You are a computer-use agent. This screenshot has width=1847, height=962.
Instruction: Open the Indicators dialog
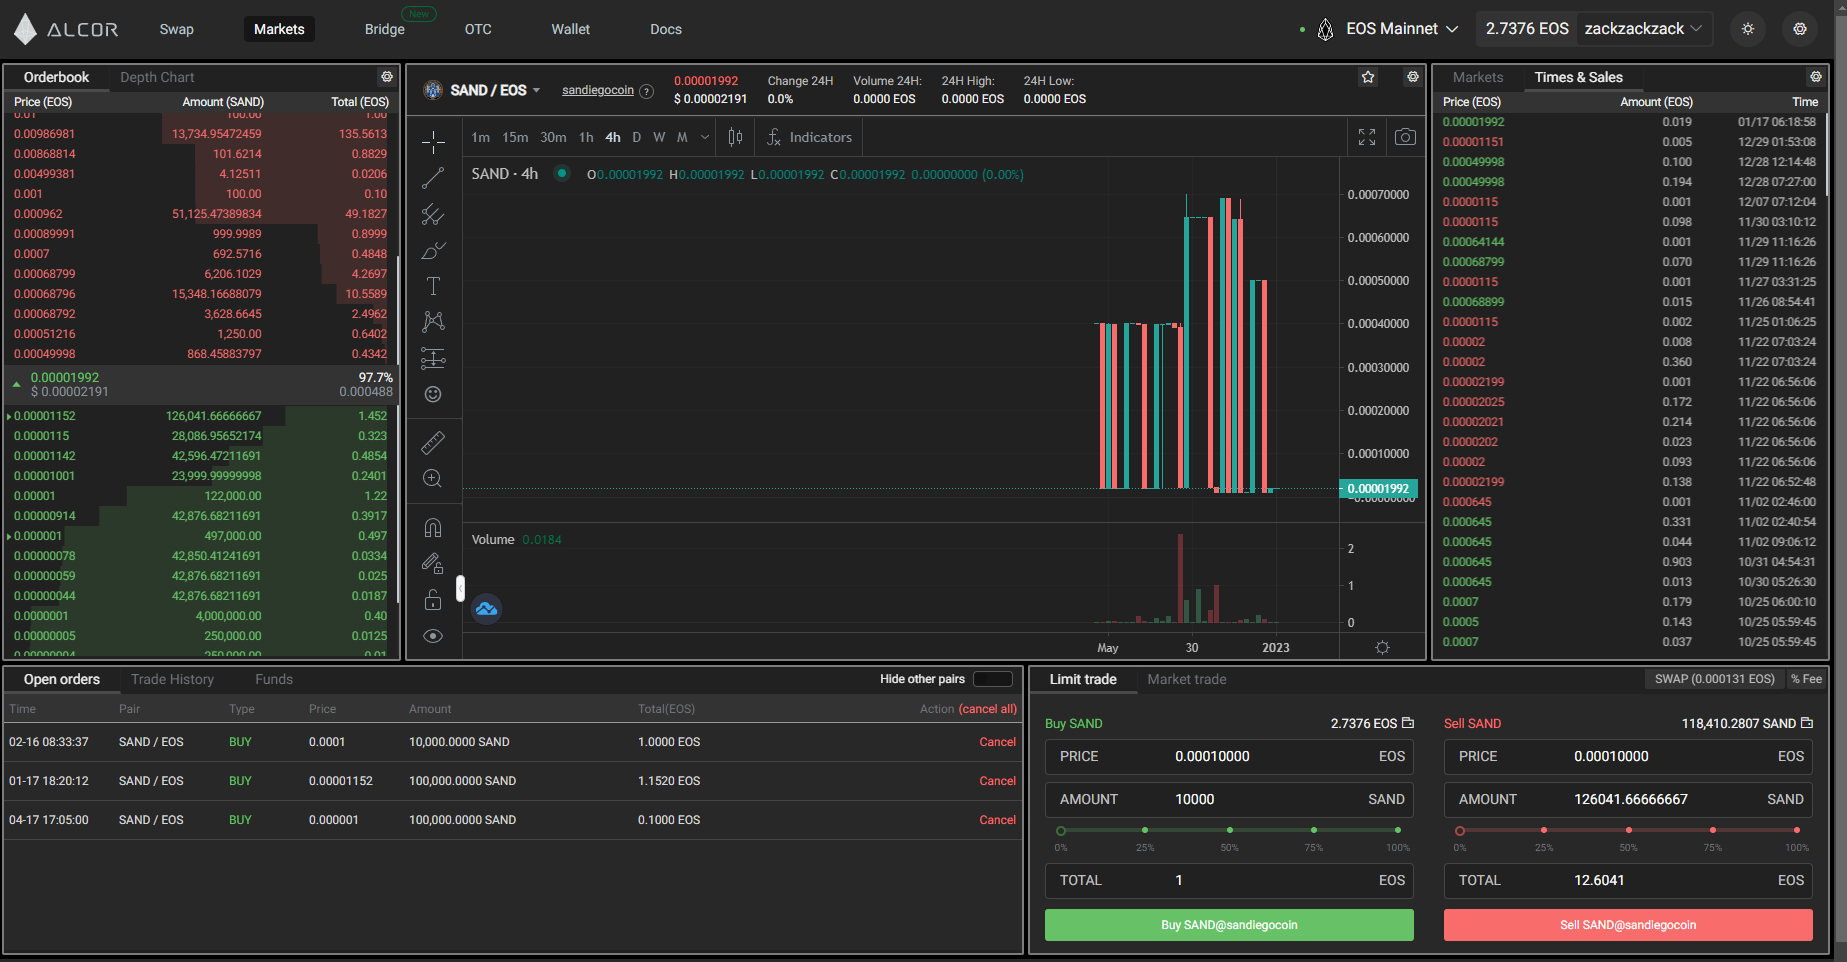tap(810, 137)
